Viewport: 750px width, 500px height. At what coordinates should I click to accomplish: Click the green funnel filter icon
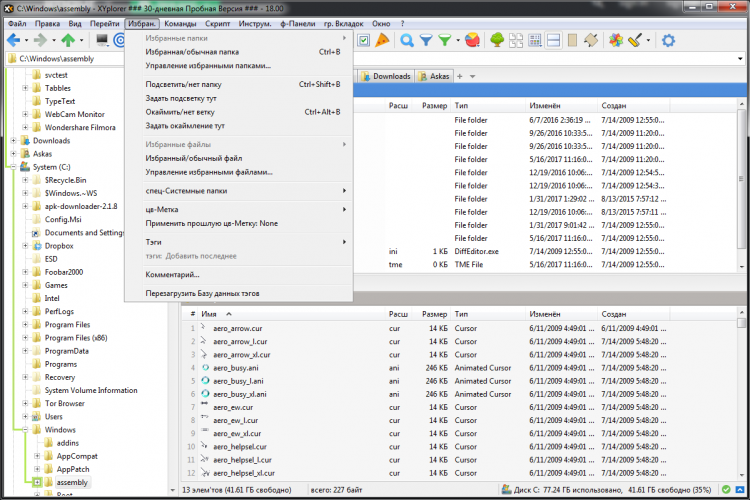pyautogui.click(x=445, y=40)
